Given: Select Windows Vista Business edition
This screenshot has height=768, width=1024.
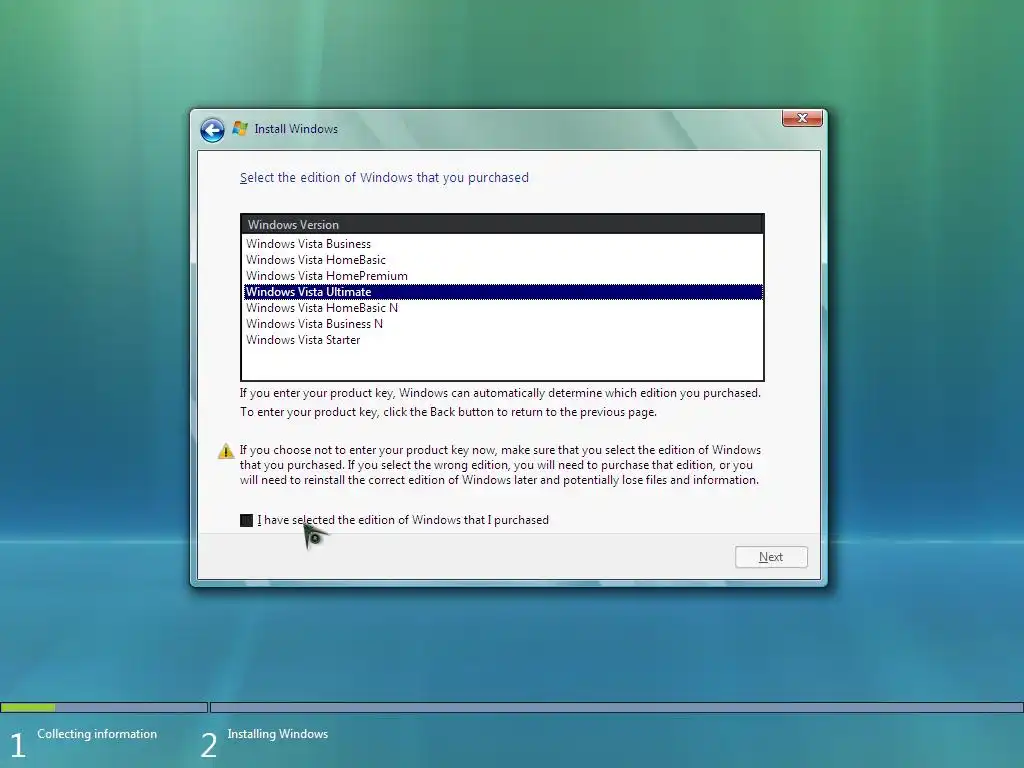Looking at the screenshot, I should pyautogui.click(x=503, y=244).
